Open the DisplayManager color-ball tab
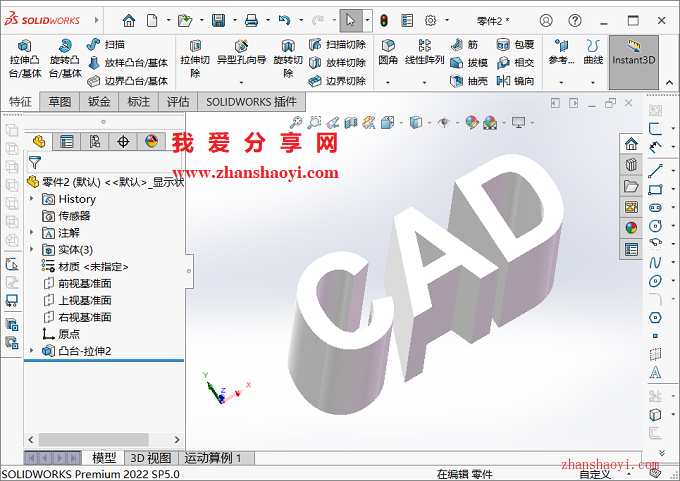This screenshot has width=680, height=481. 151,141
